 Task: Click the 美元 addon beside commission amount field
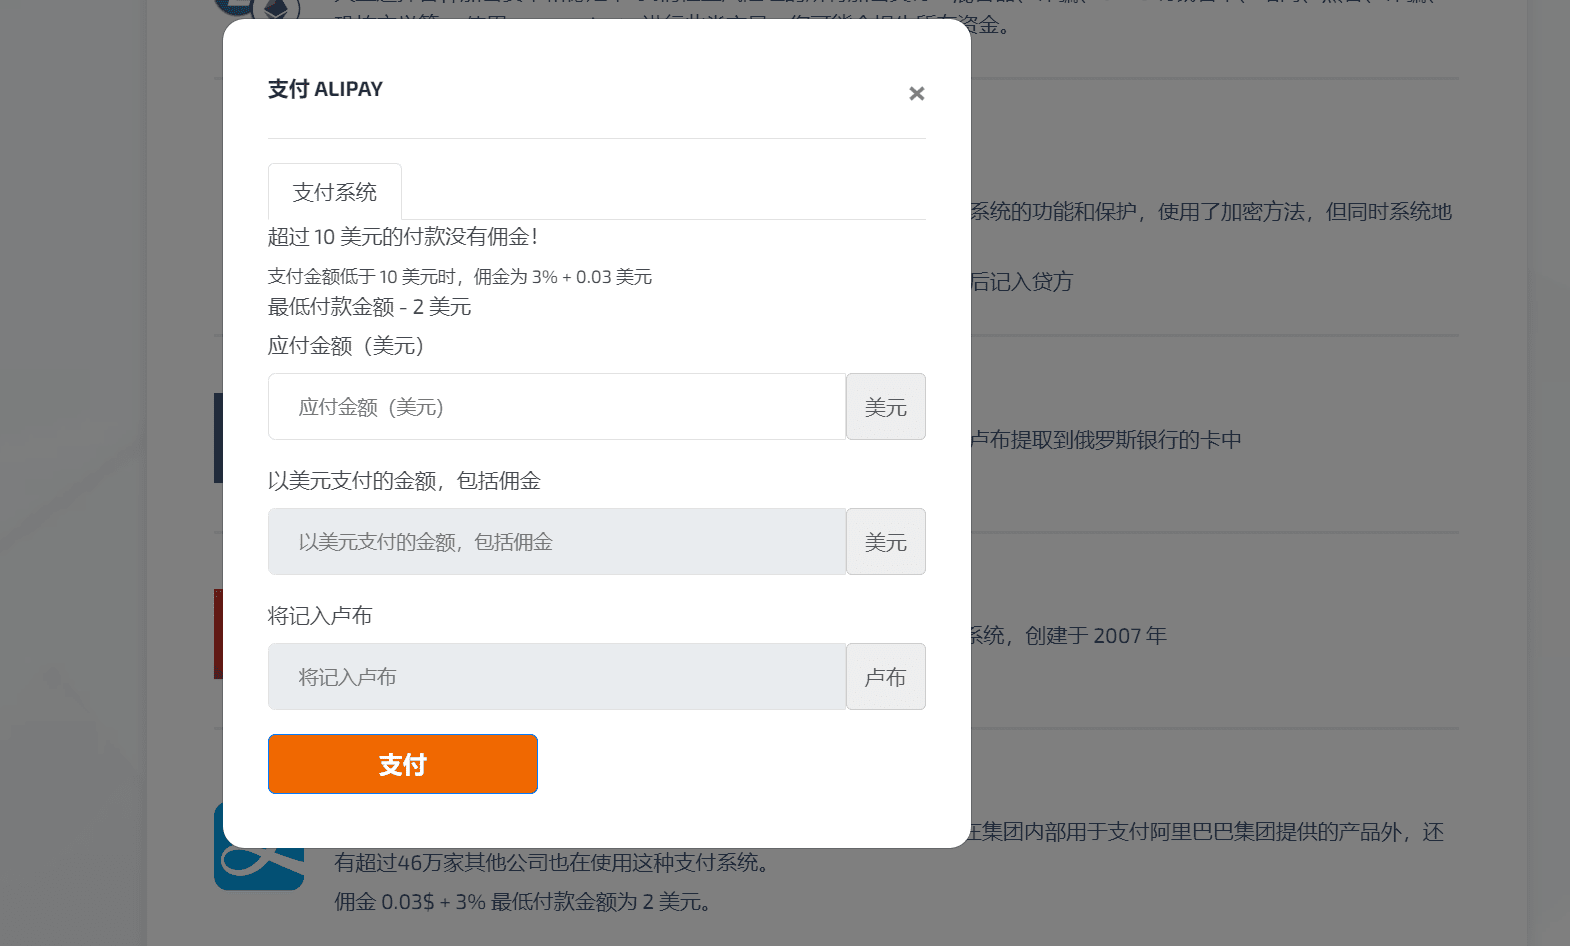point(885,542)
